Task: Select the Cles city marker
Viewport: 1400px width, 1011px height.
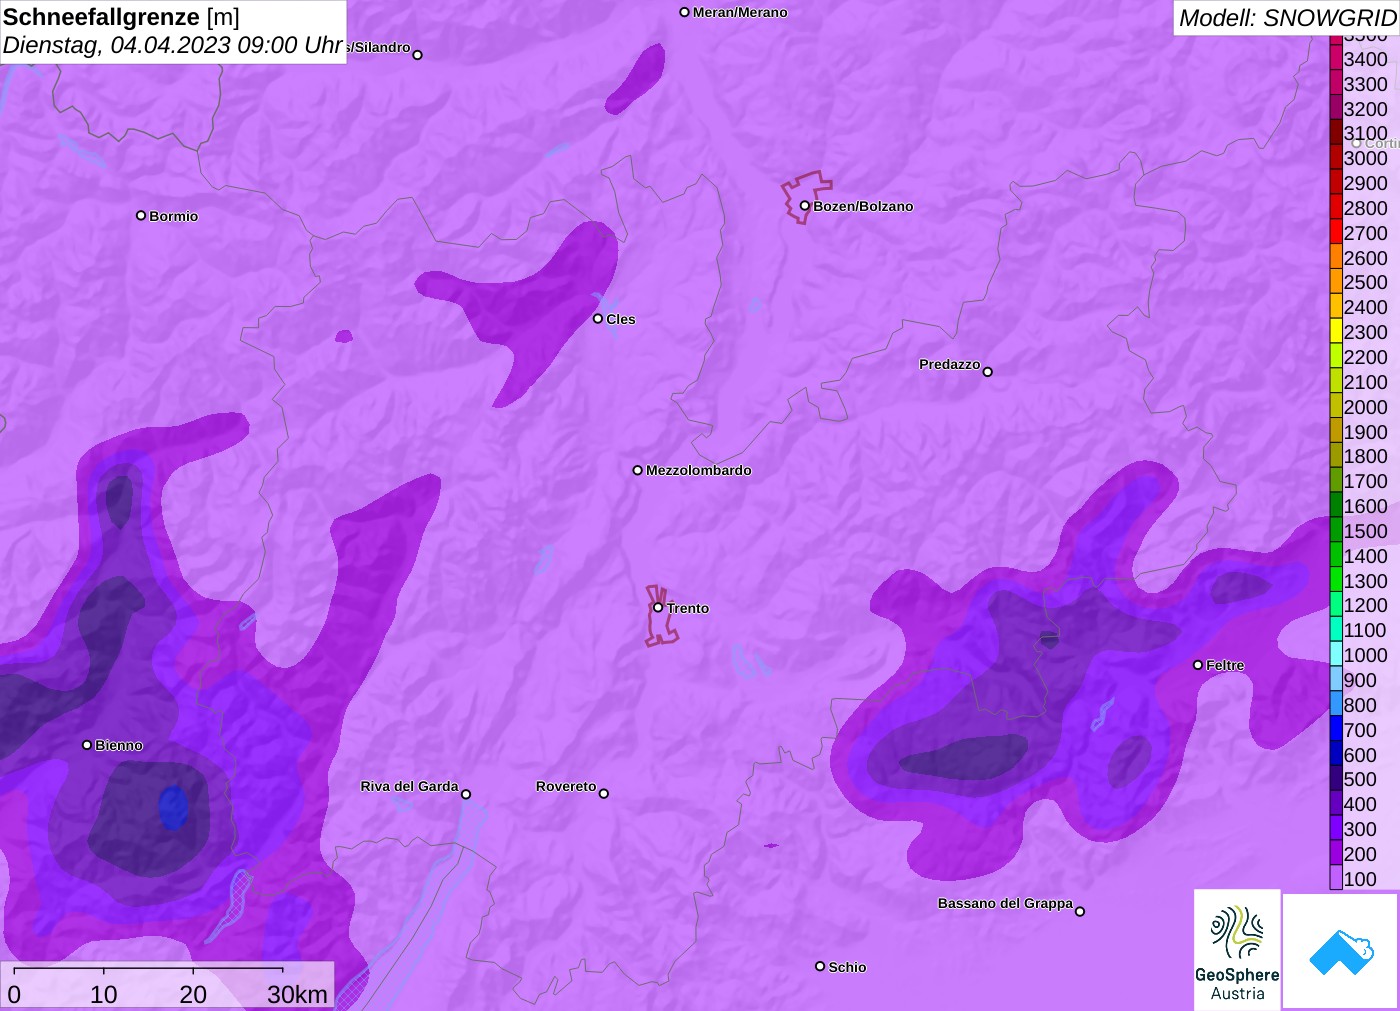Action: point(598,319)
